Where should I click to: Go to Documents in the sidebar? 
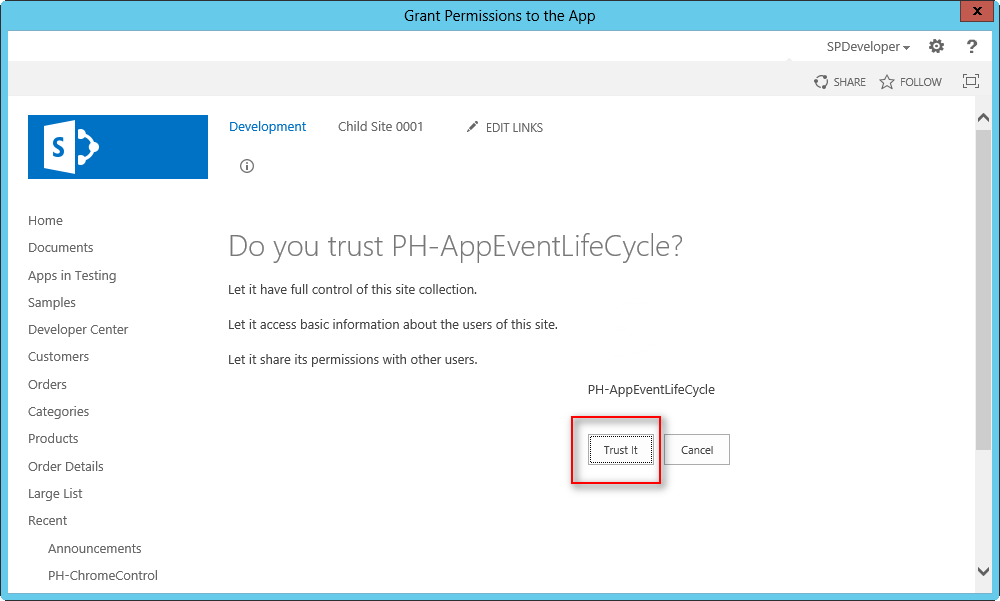click(60, 248)
